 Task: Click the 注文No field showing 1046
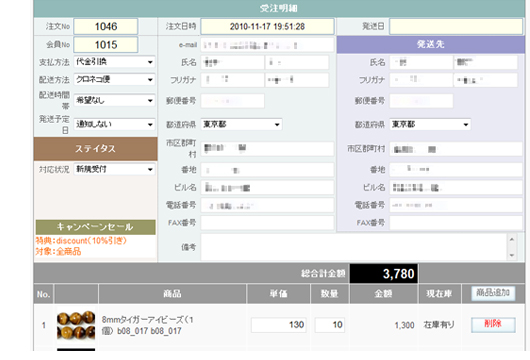point(106,26)
